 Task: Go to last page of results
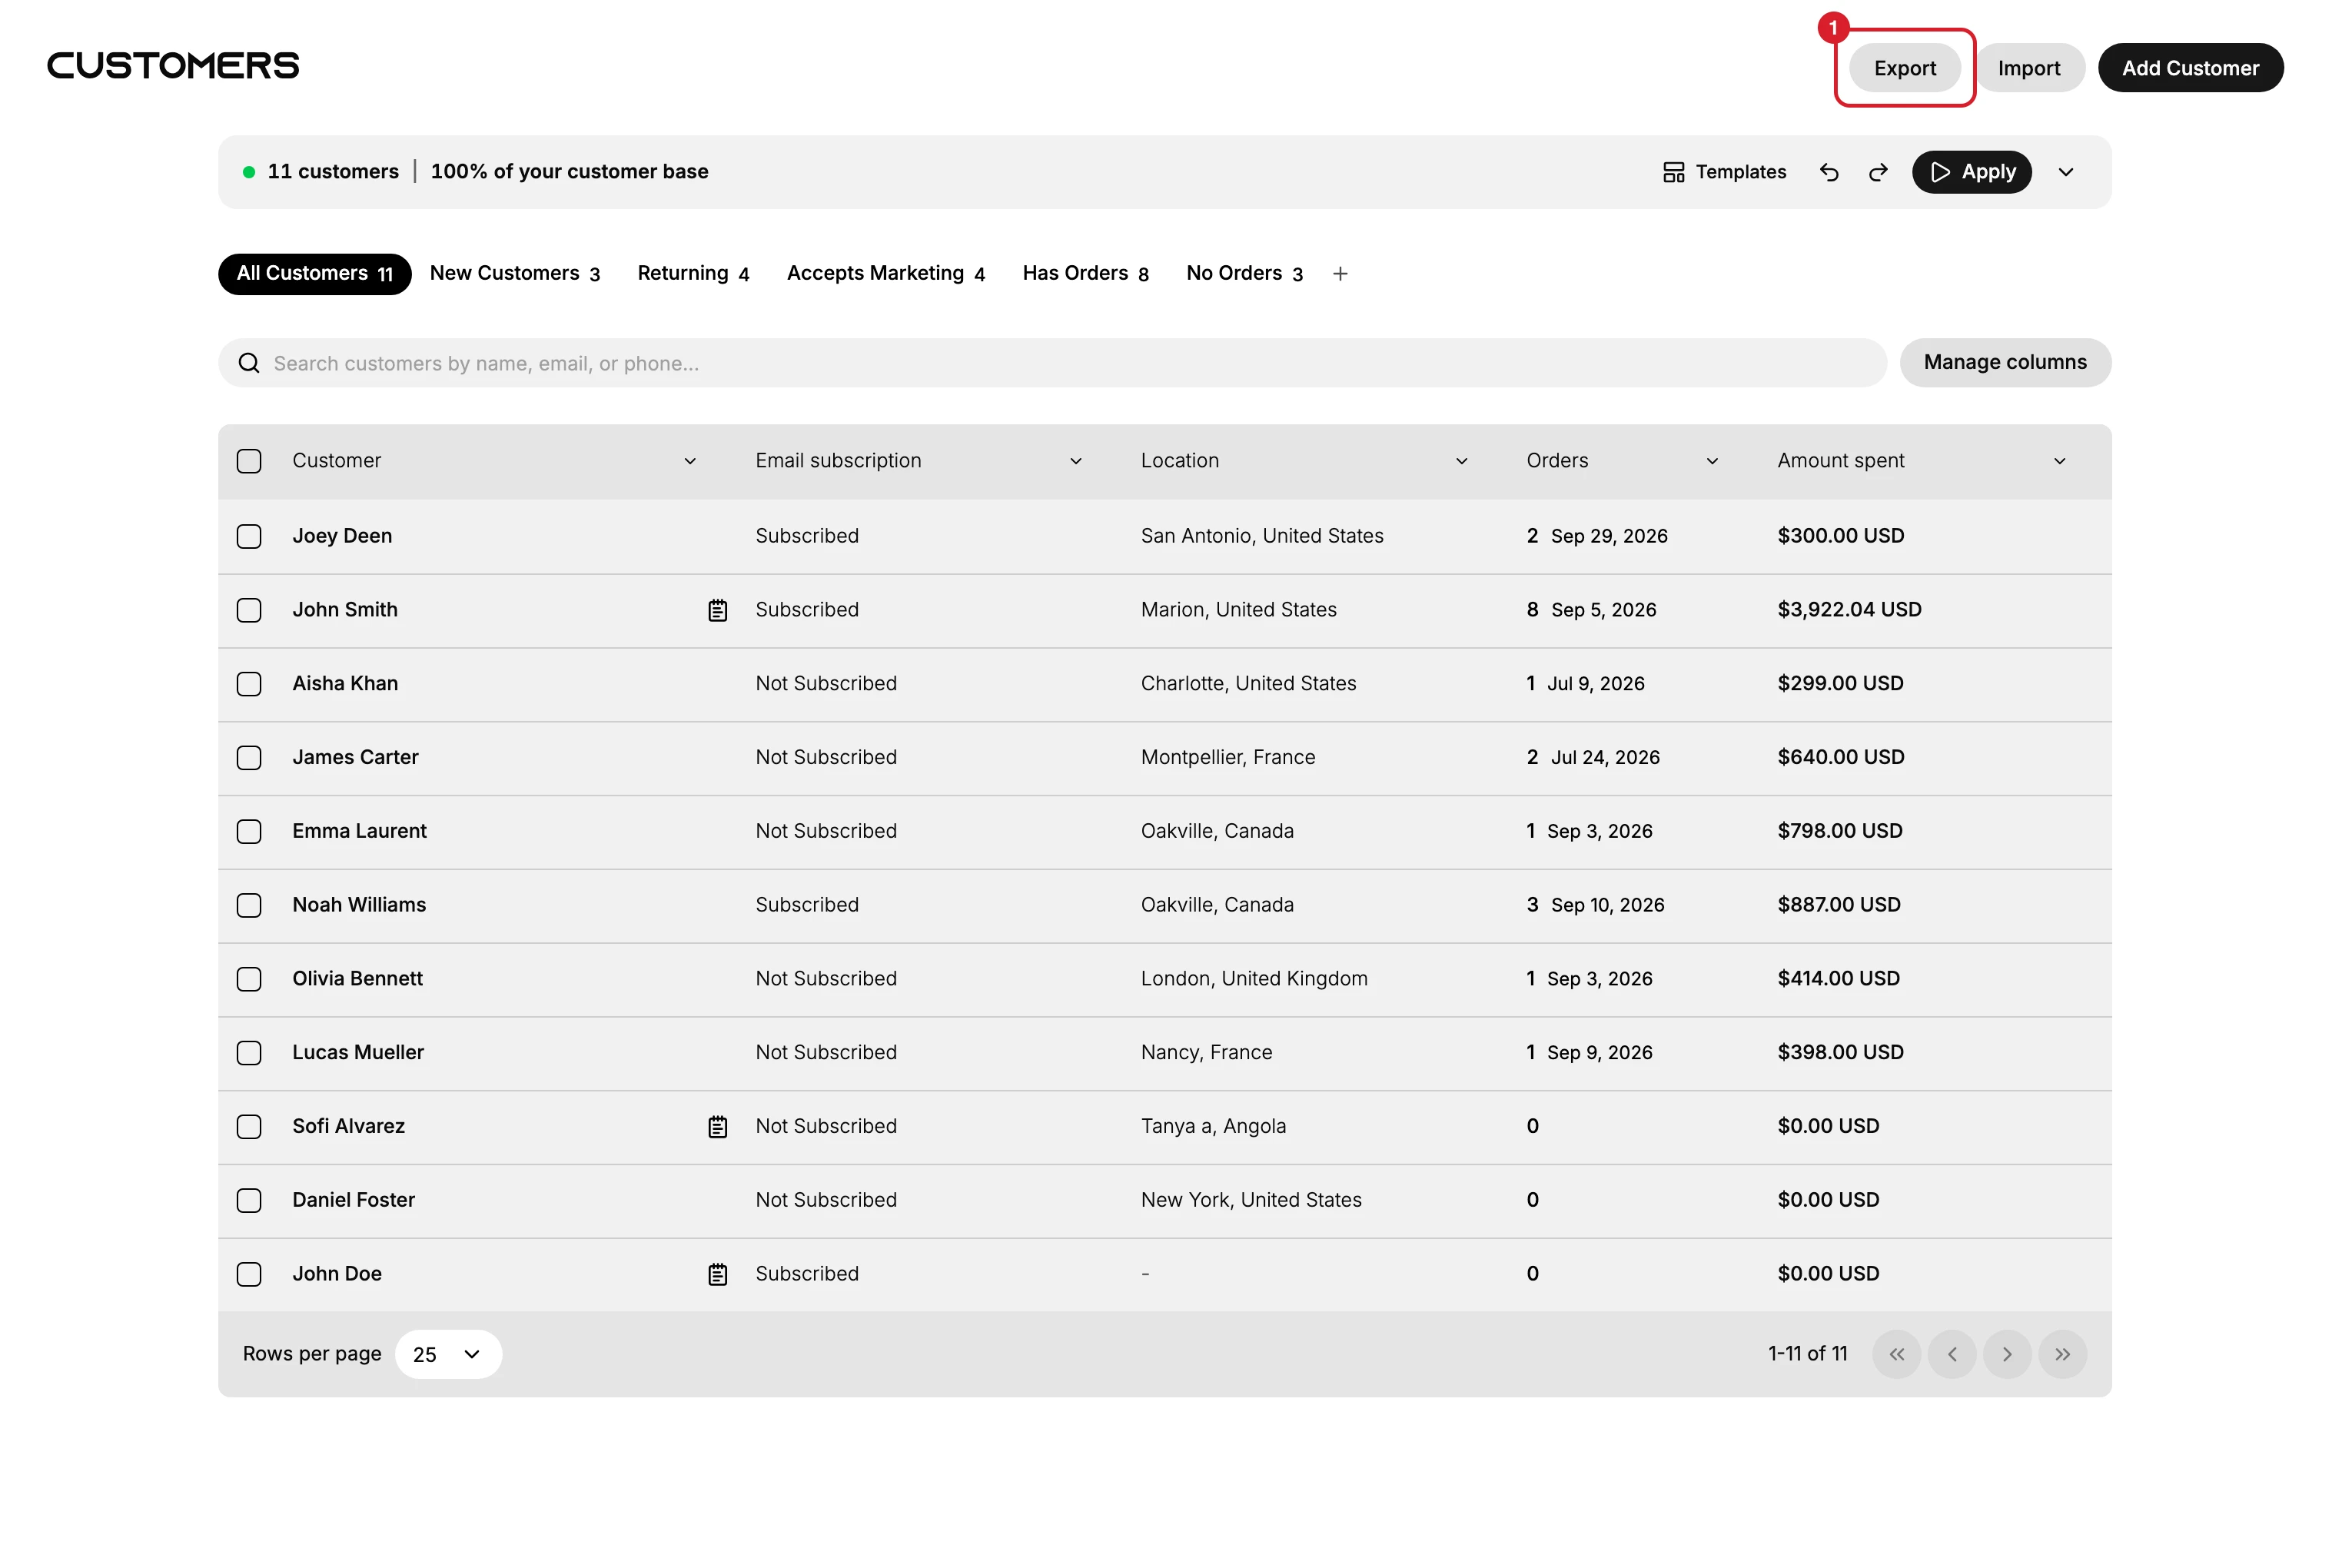[2063, 1354]
